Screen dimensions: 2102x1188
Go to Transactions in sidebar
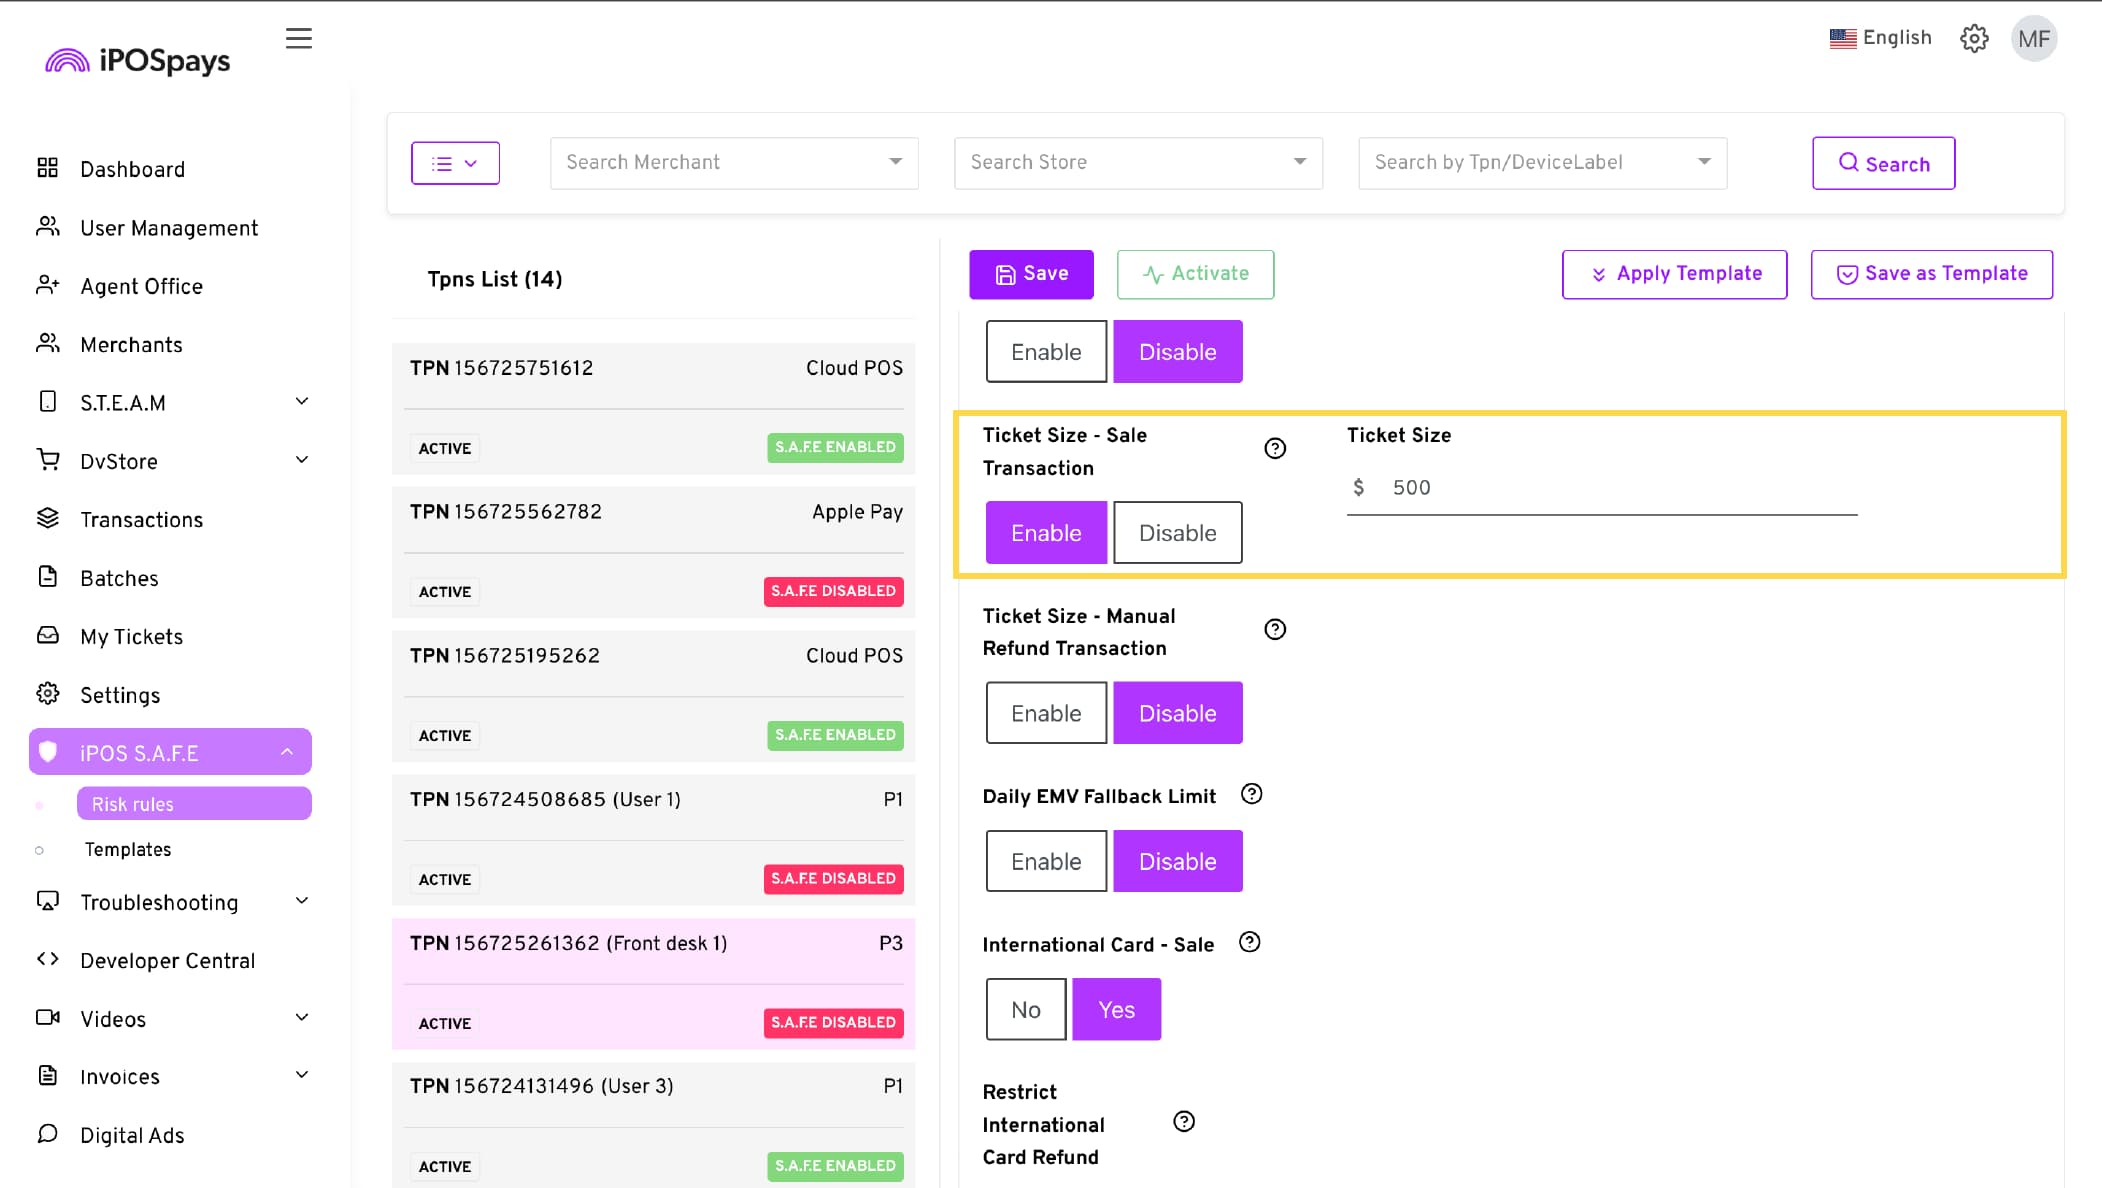141,520
